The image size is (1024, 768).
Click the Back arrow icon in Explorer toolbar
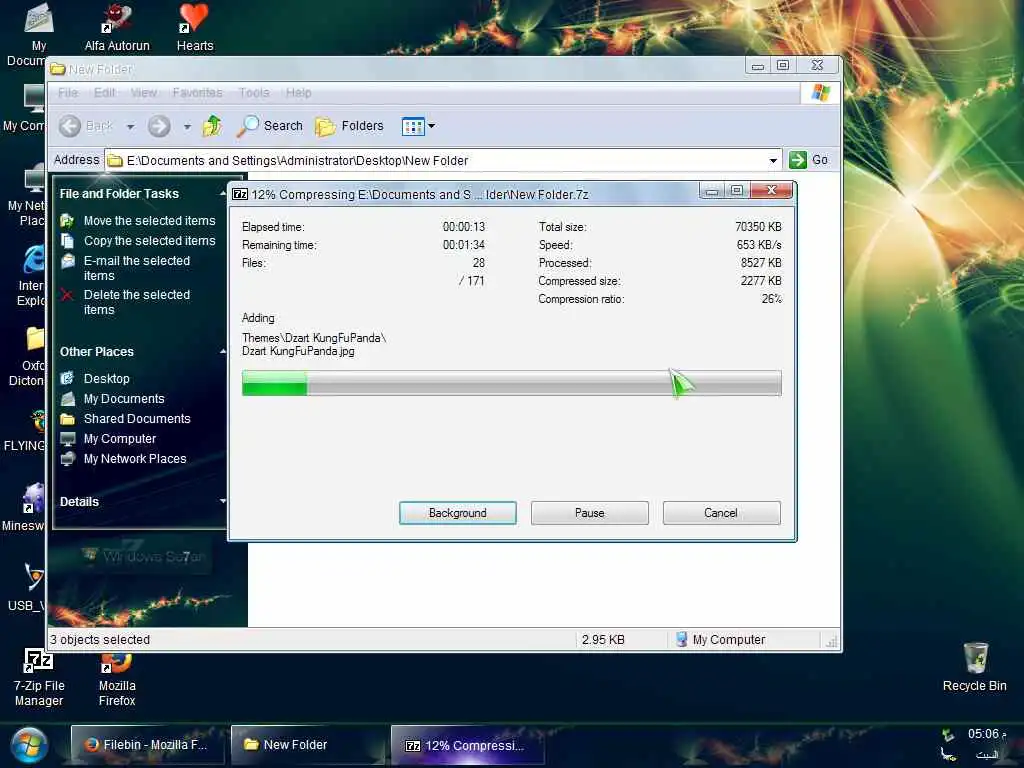point(70,126)
